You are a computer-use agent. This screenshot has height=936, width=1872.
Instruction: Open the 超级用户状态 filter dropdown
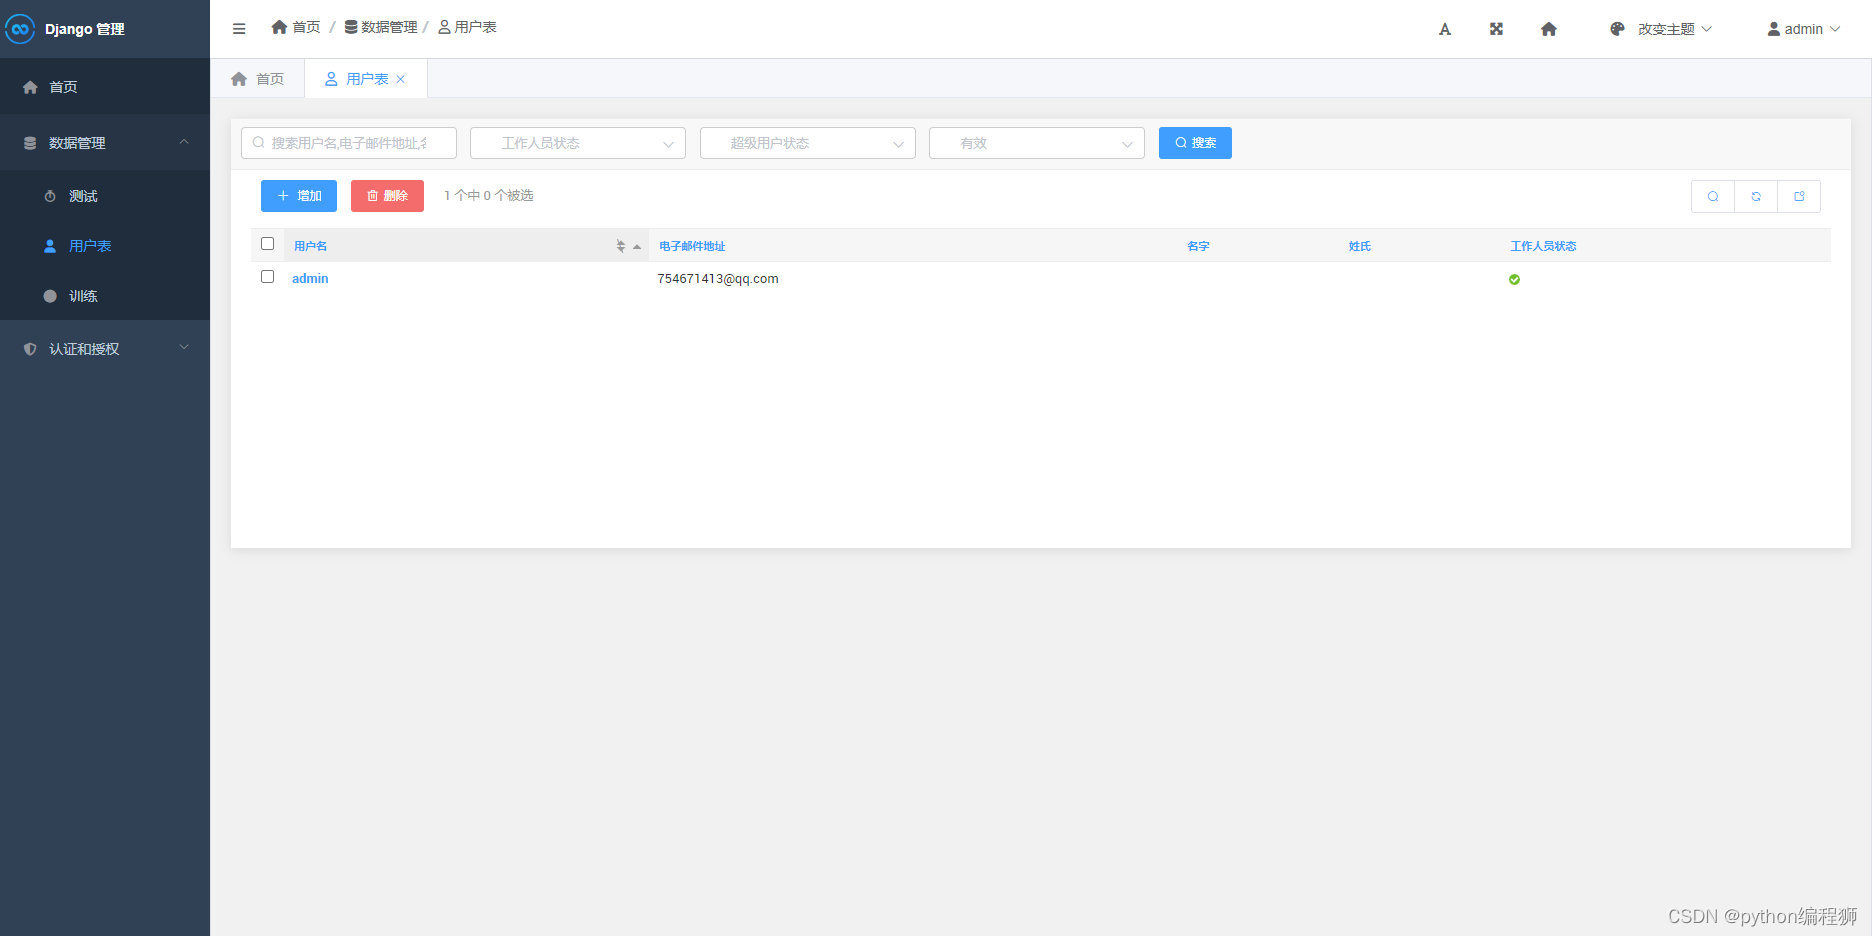tap(807, 143)
